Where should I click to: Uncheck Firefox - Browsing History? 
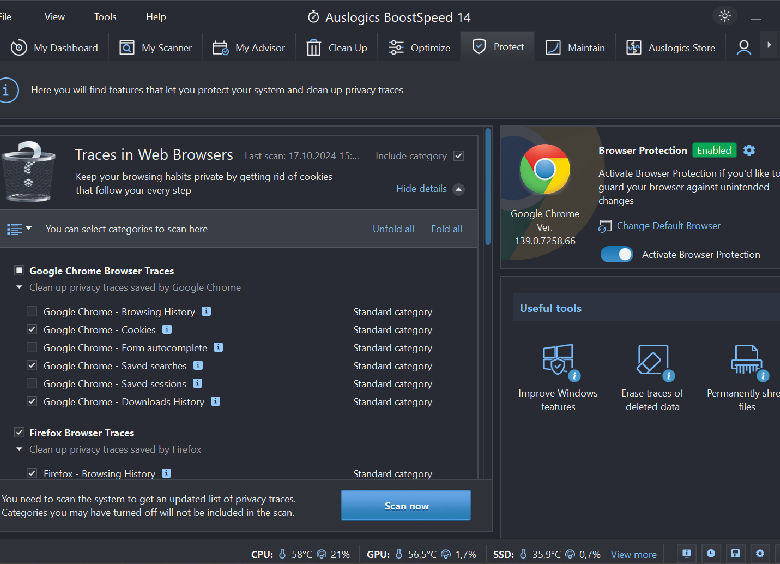click(32, 473)
